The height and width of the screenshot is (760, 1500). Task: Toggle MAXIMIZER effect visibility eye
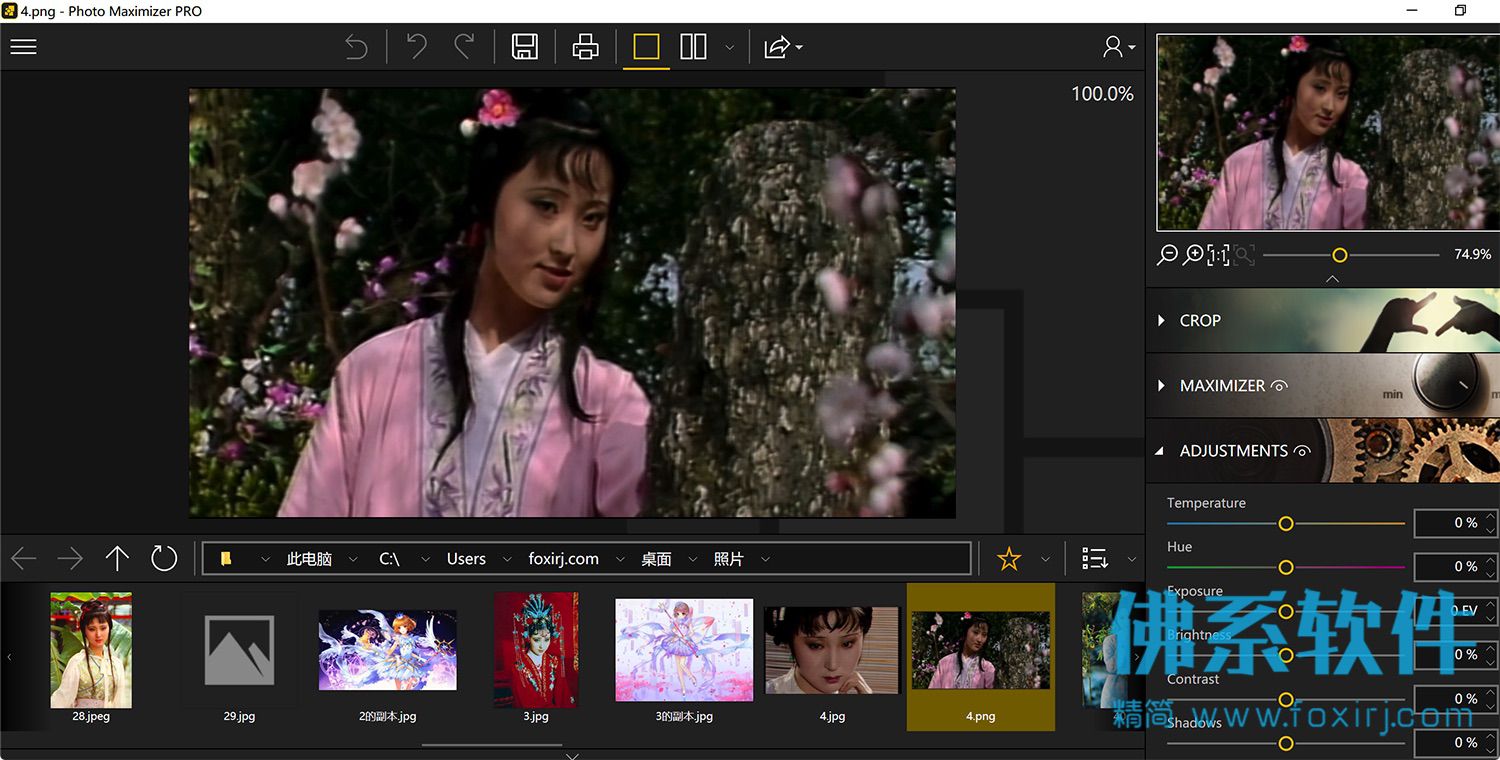(1279, 386)
